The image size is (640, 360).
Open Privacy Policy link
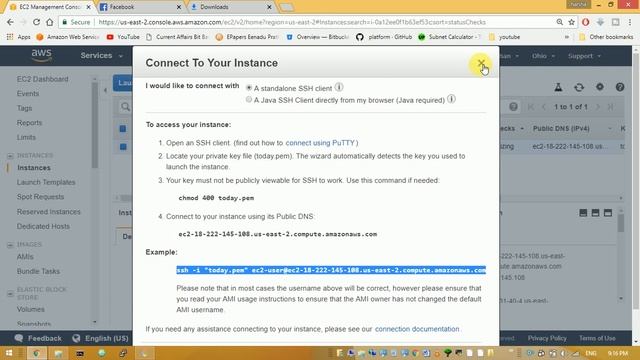(x=547, y=338)
